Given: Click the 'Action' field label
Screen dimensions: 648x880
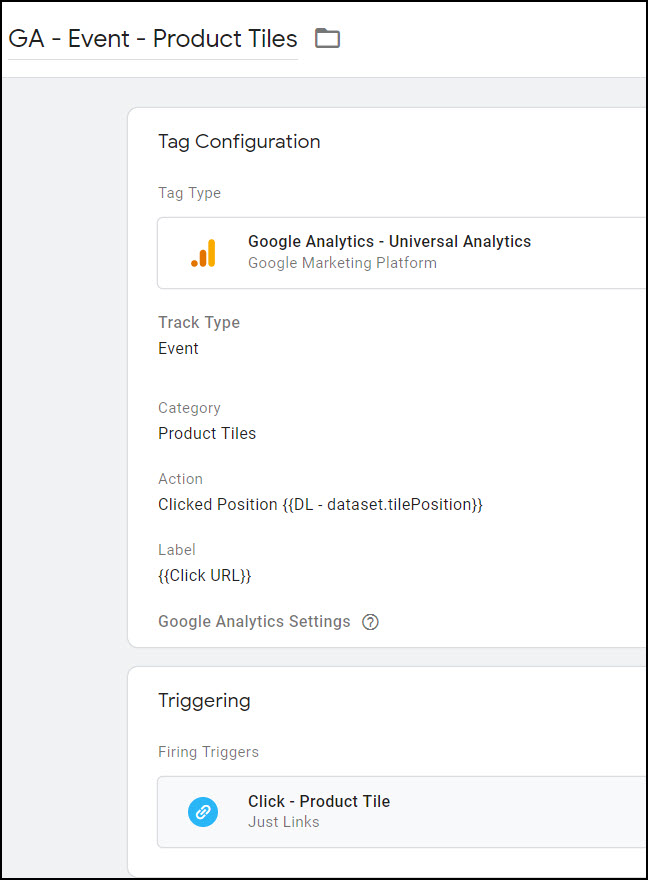Looking at the screenshot, I should tap(181, 479).
